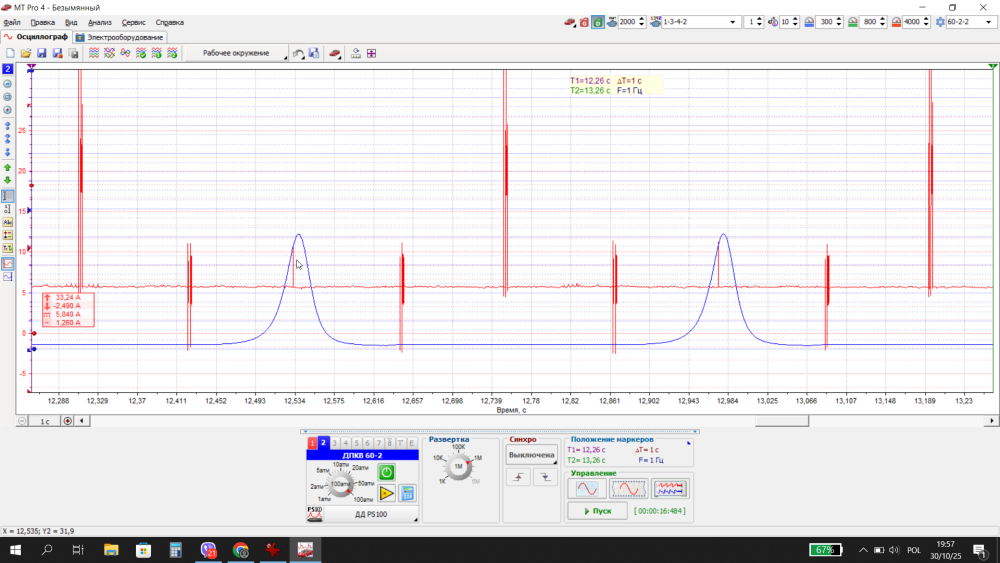Click the open folder icon in toolbar
The width and height of the screenshot is (1000, 563).
click(x=27, y=53)
